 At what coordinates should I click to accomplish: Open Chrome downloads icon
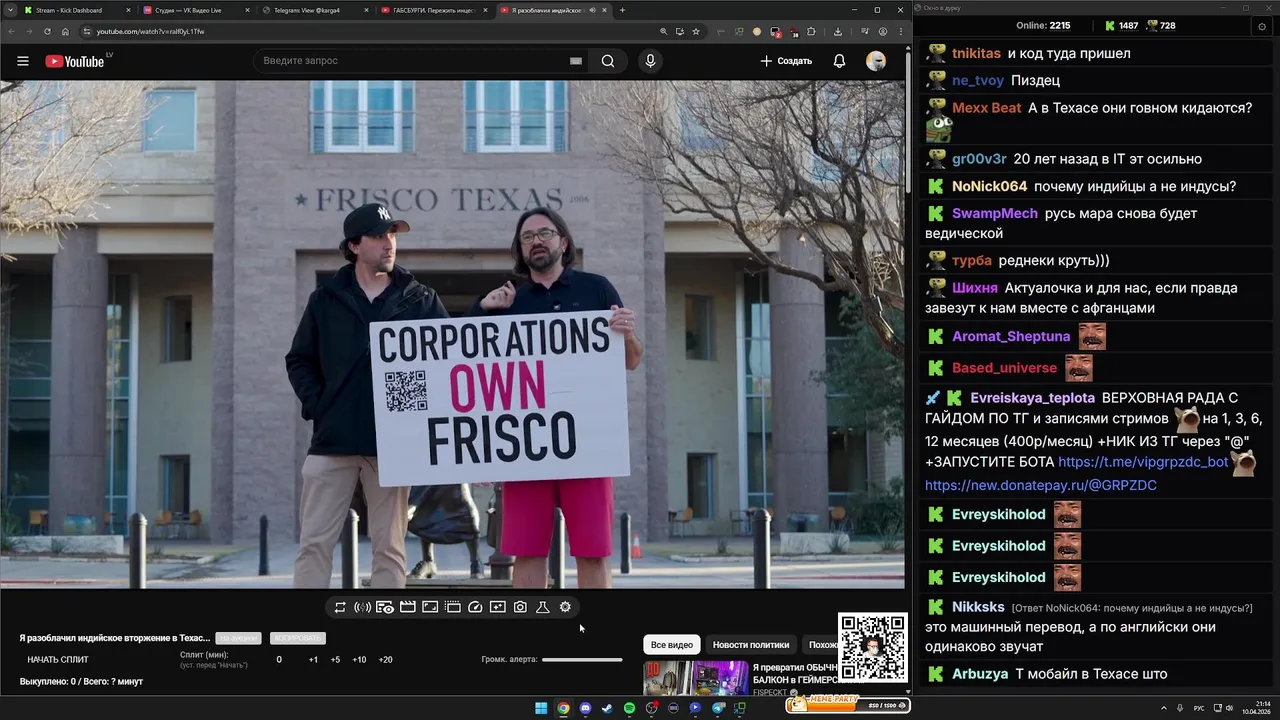[838, 31]
